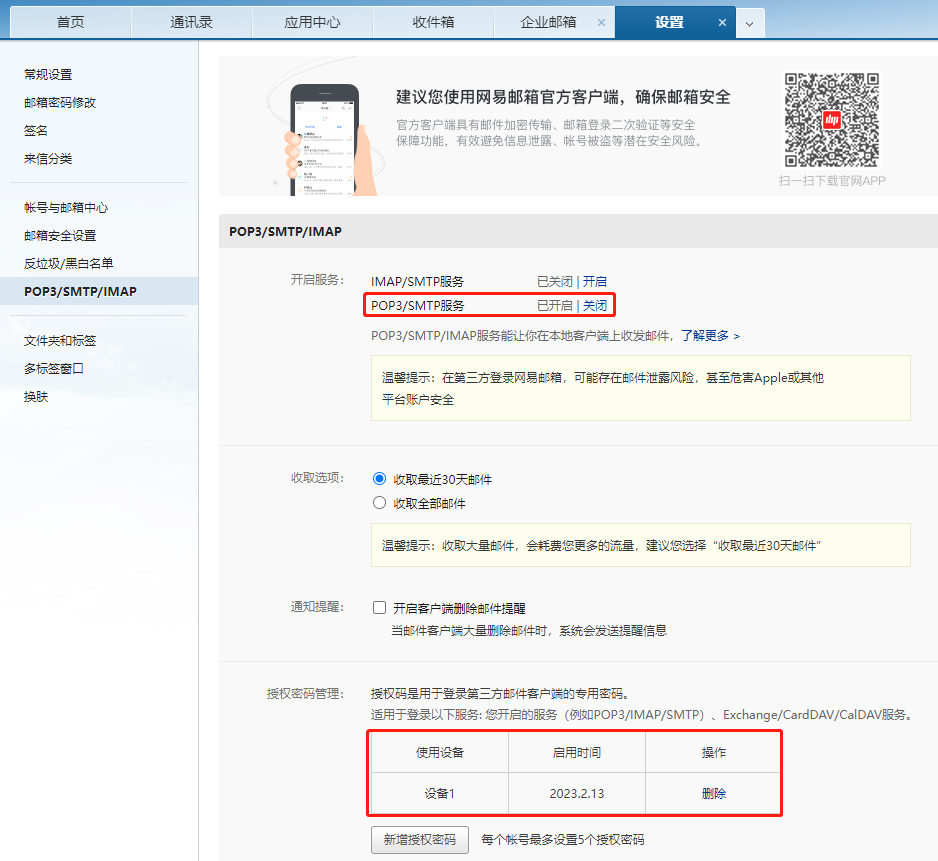Go to 反垃圾/黑白名单 settings
Viewport: 938px width, 861px height.
coord(69,264)
